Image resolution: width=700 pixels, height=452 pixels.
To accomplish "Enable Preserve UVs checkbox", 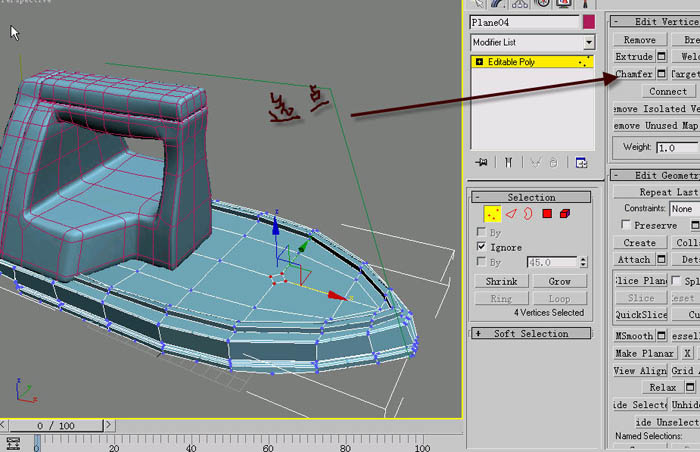I will click(626, 225).
